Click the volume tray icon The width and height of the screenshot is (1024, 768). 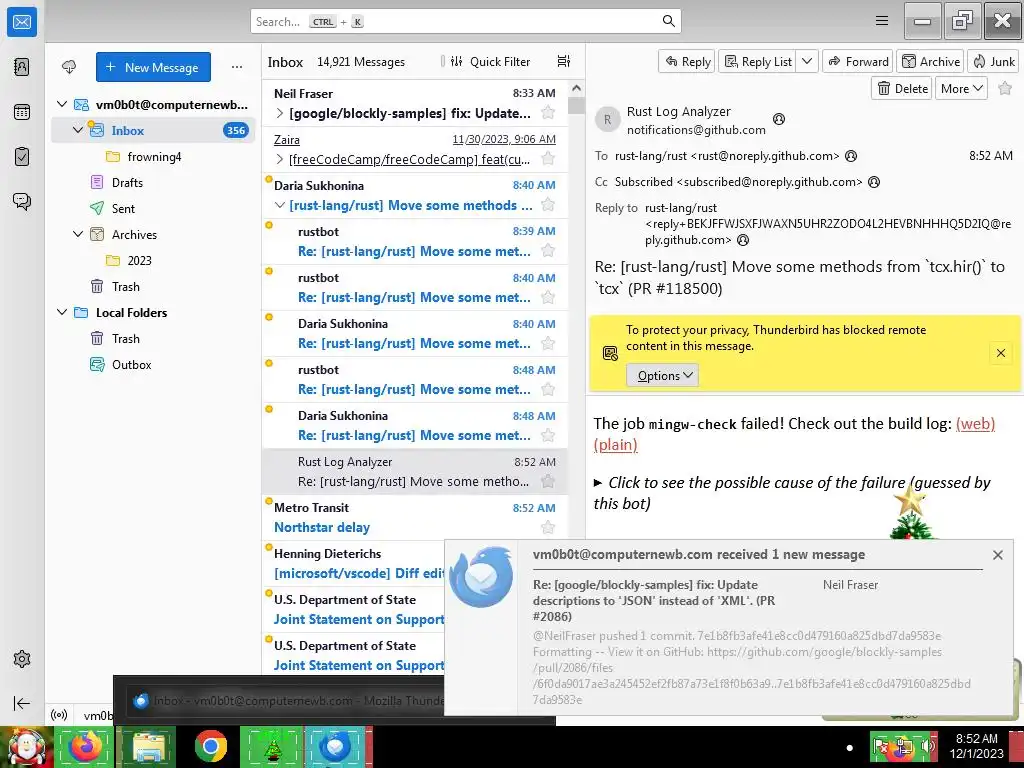click(x=927, y=746)
